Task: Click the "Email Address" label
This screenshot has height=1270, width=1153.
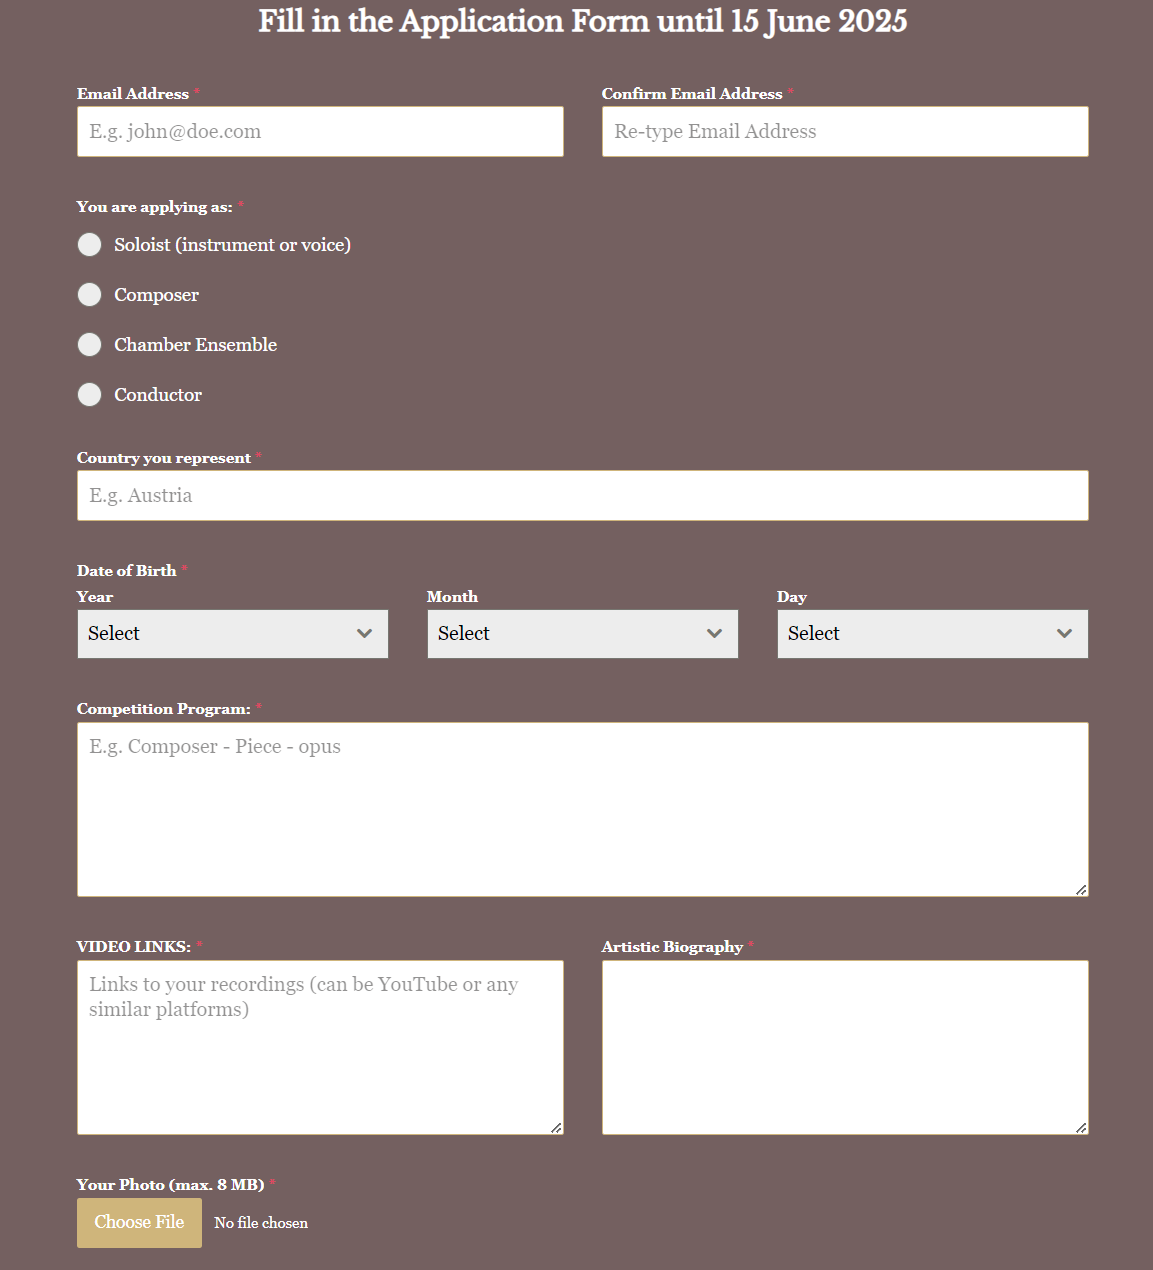Action: pos(133,94)
